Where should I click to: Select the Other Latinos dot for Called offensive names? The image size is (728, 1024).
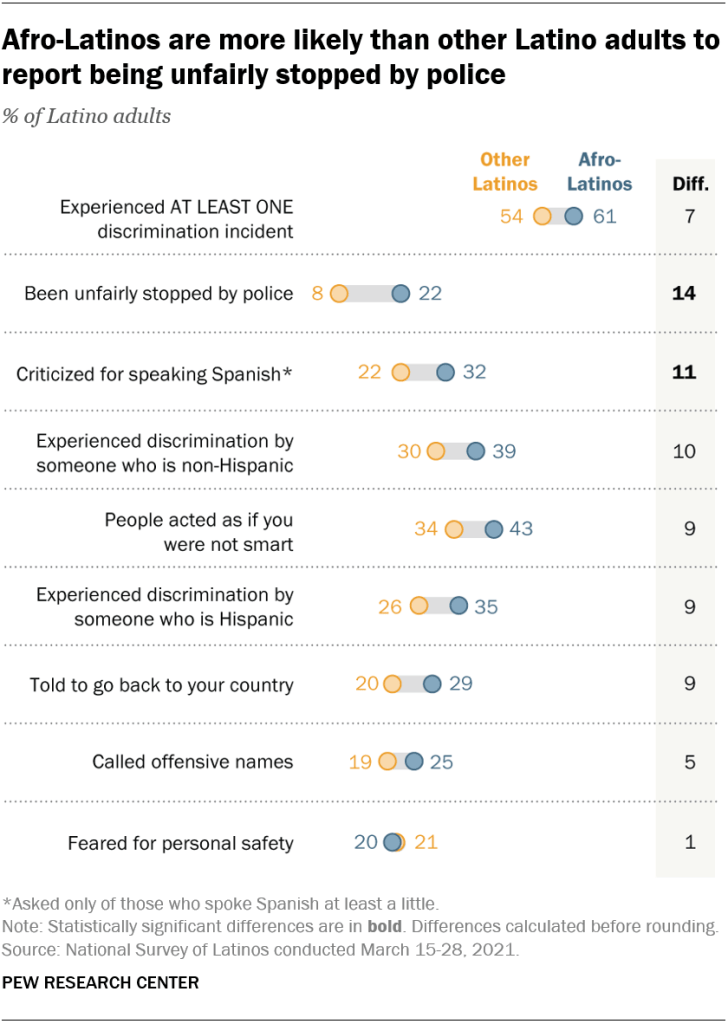pos(388,763)
